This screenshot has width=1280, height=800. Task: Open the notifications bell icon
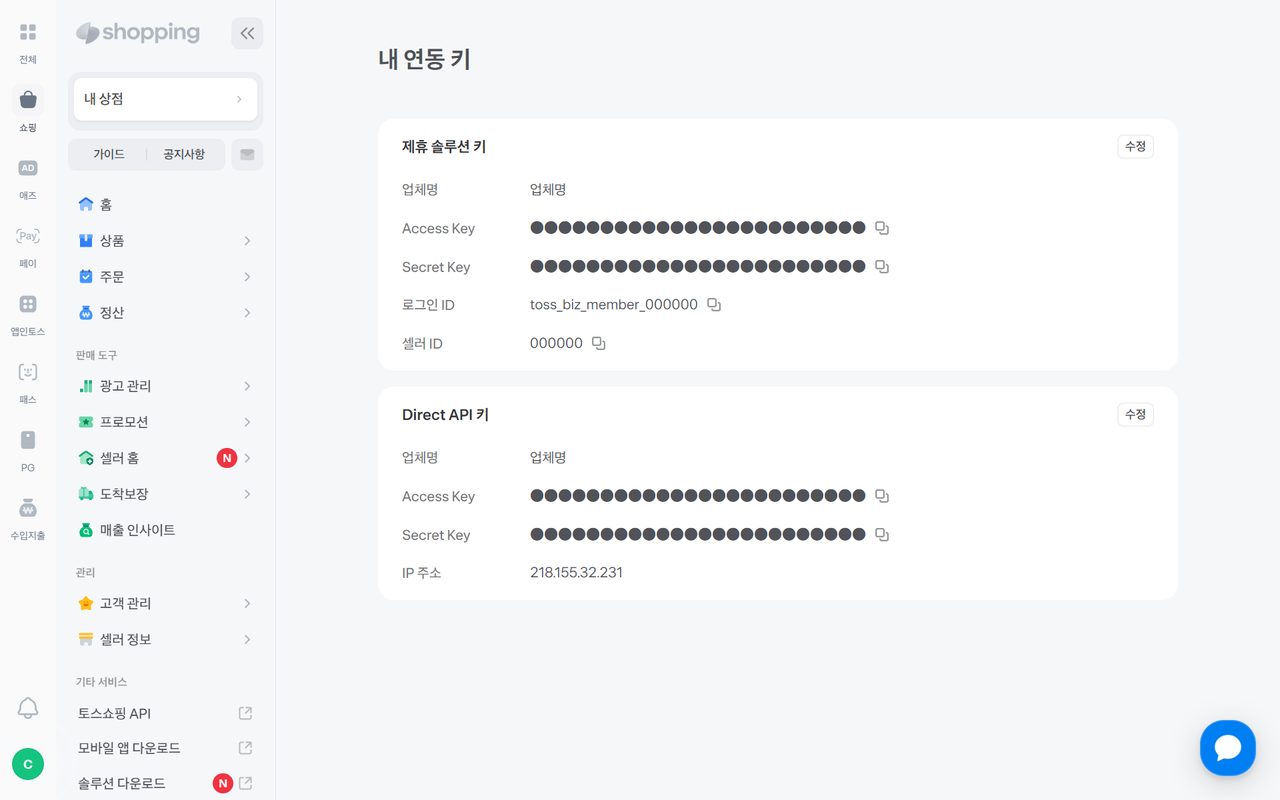(28, 709)
